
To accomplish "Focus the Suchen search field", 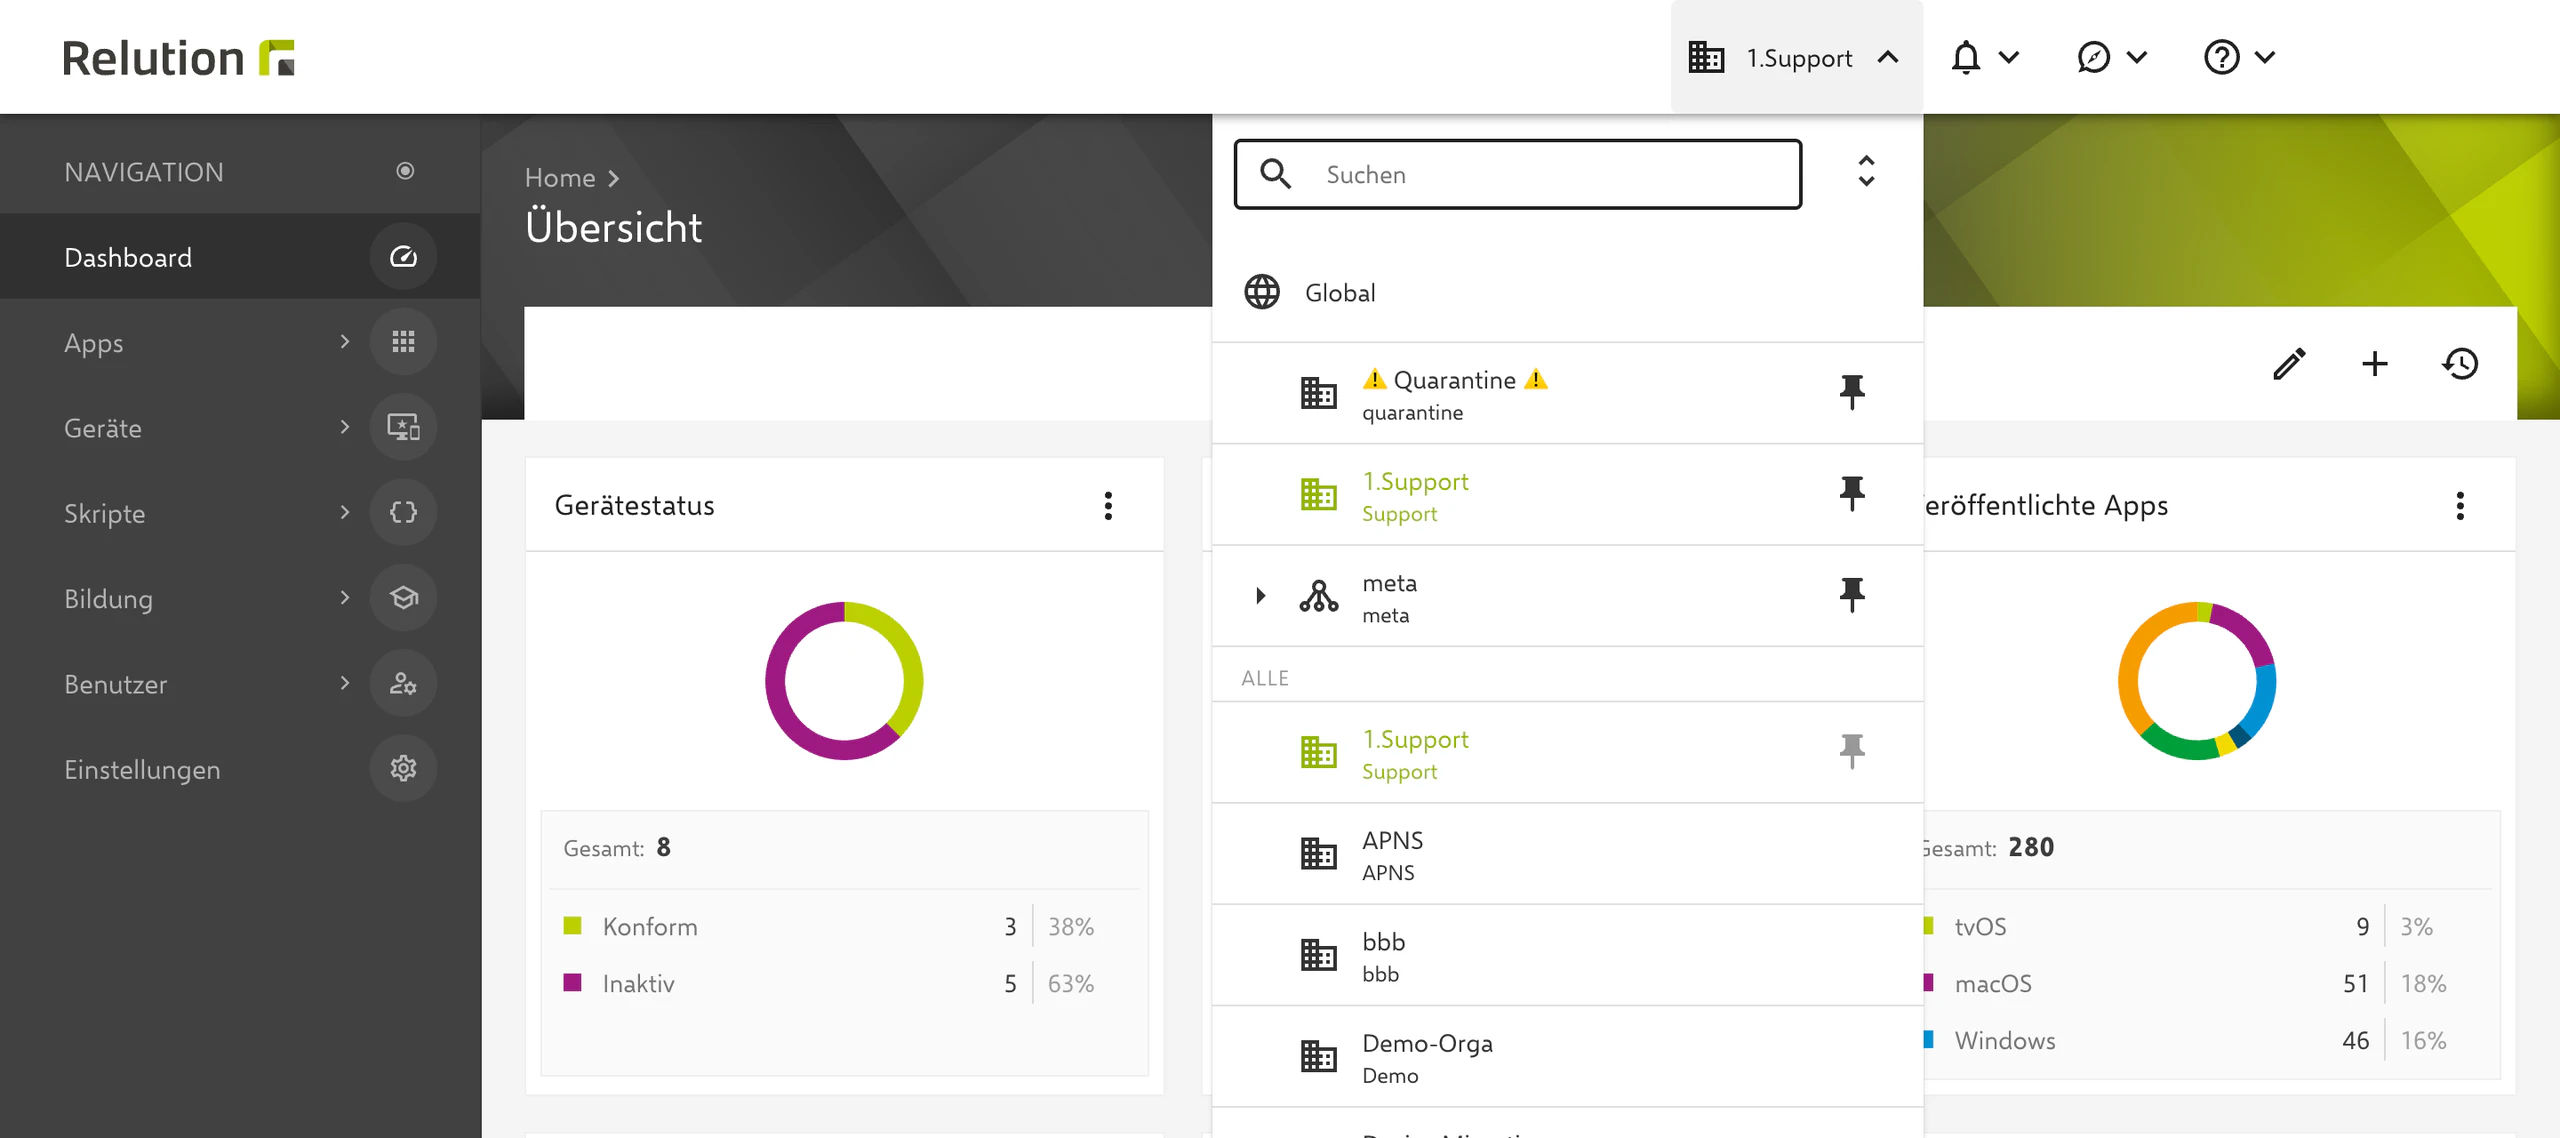I will (1518, 174).
